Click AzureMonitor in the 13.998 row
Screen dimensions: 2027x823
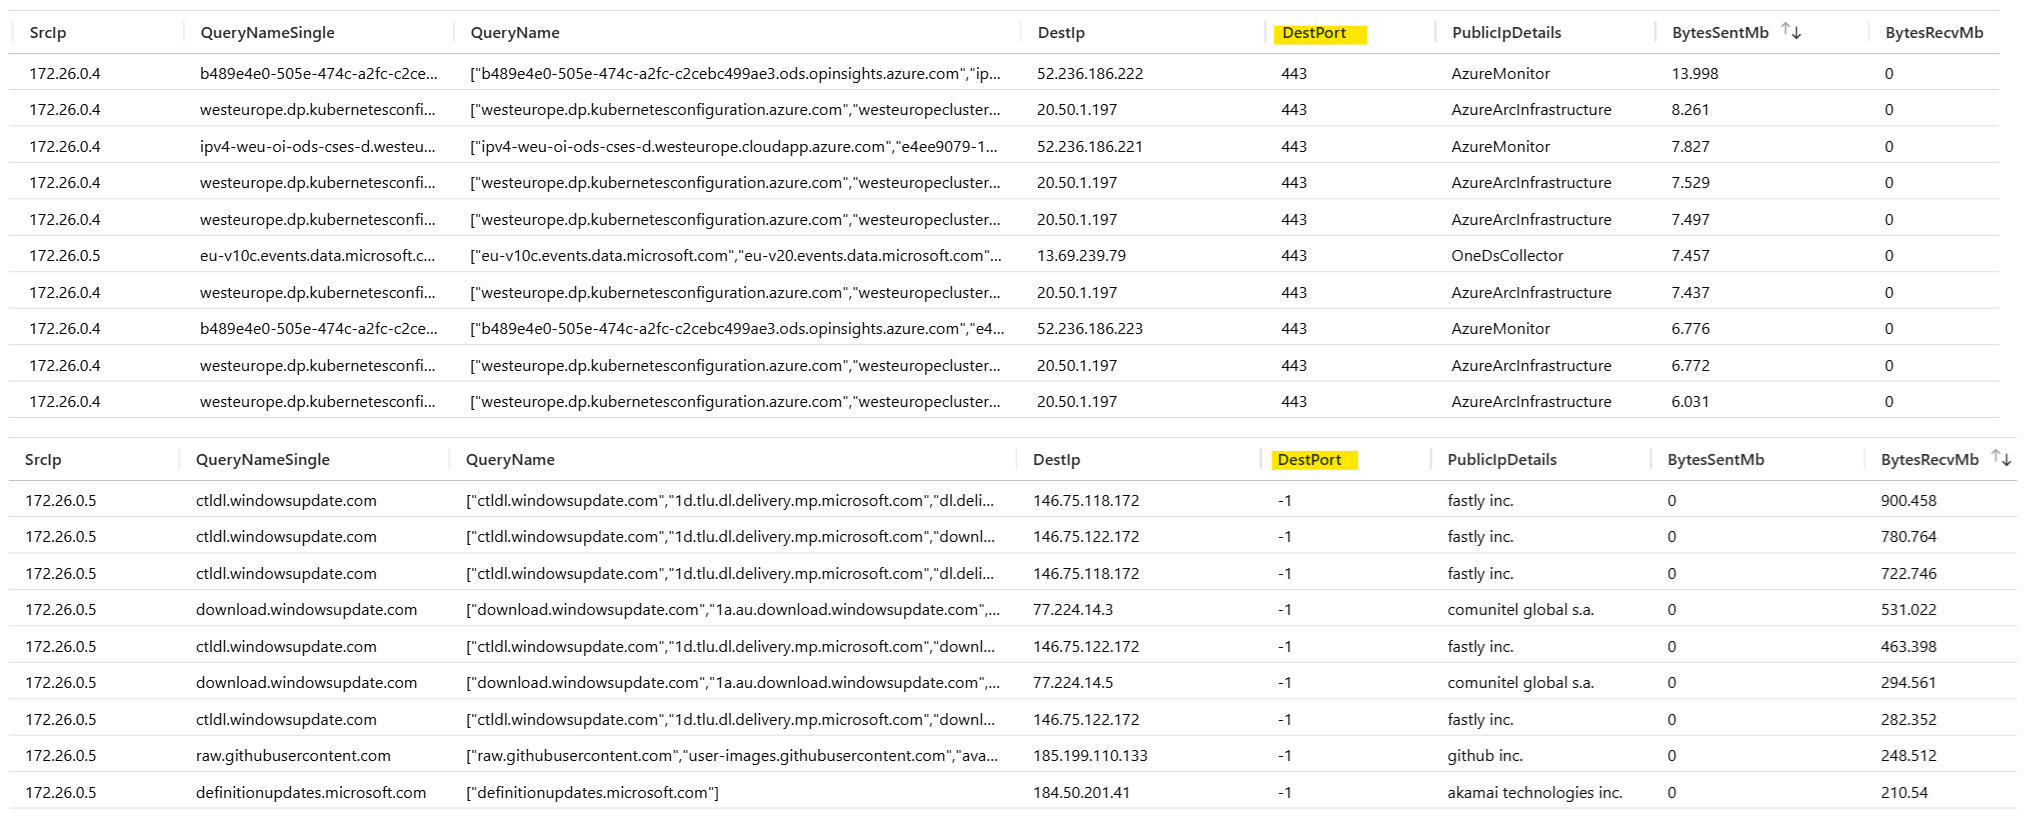(x=1500, y=74)
